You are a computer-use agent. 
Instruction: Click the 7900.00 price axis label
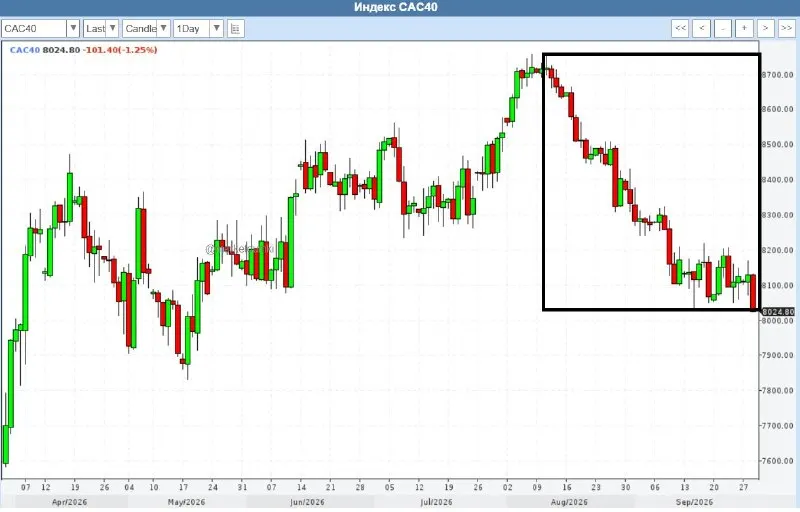[x=778, y=355]
